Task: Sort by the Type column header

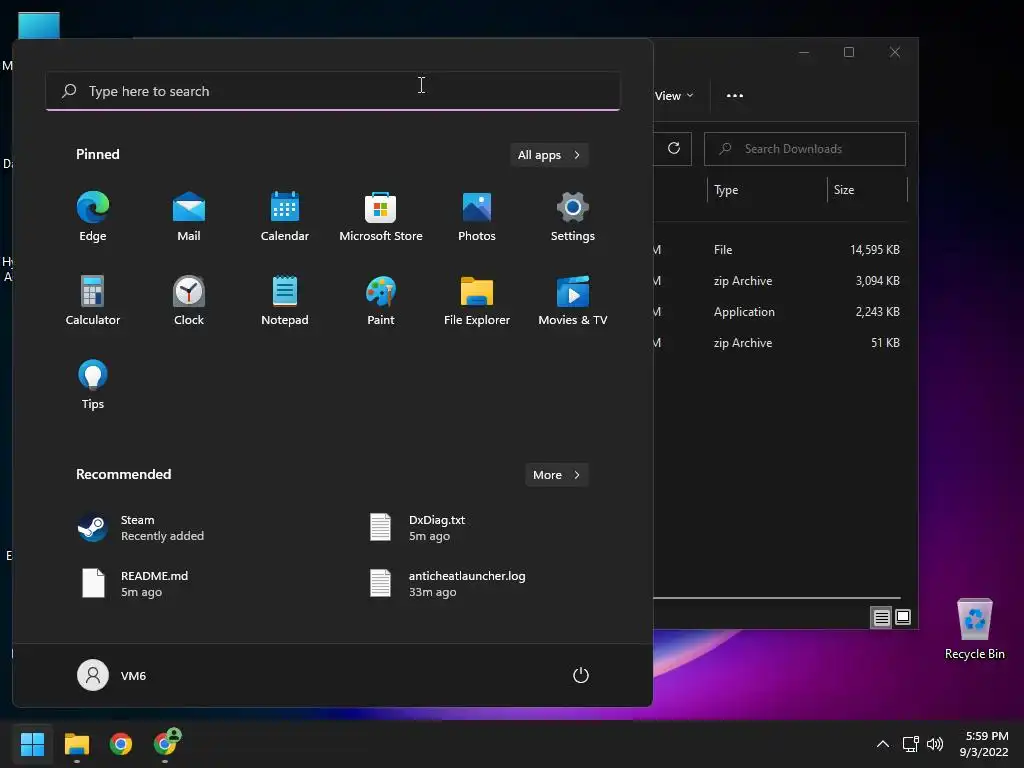Action: pos(767,190)
